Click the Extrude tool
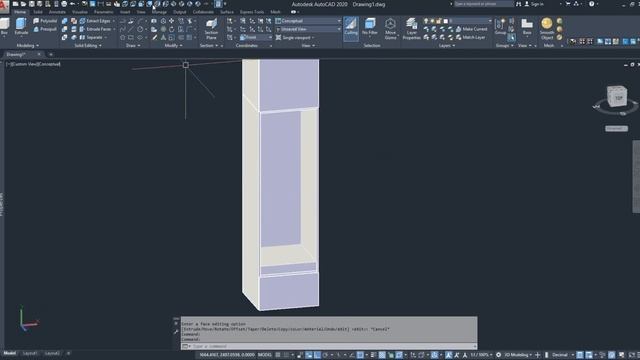Viewport: 640px width, 360px height. 21,27
